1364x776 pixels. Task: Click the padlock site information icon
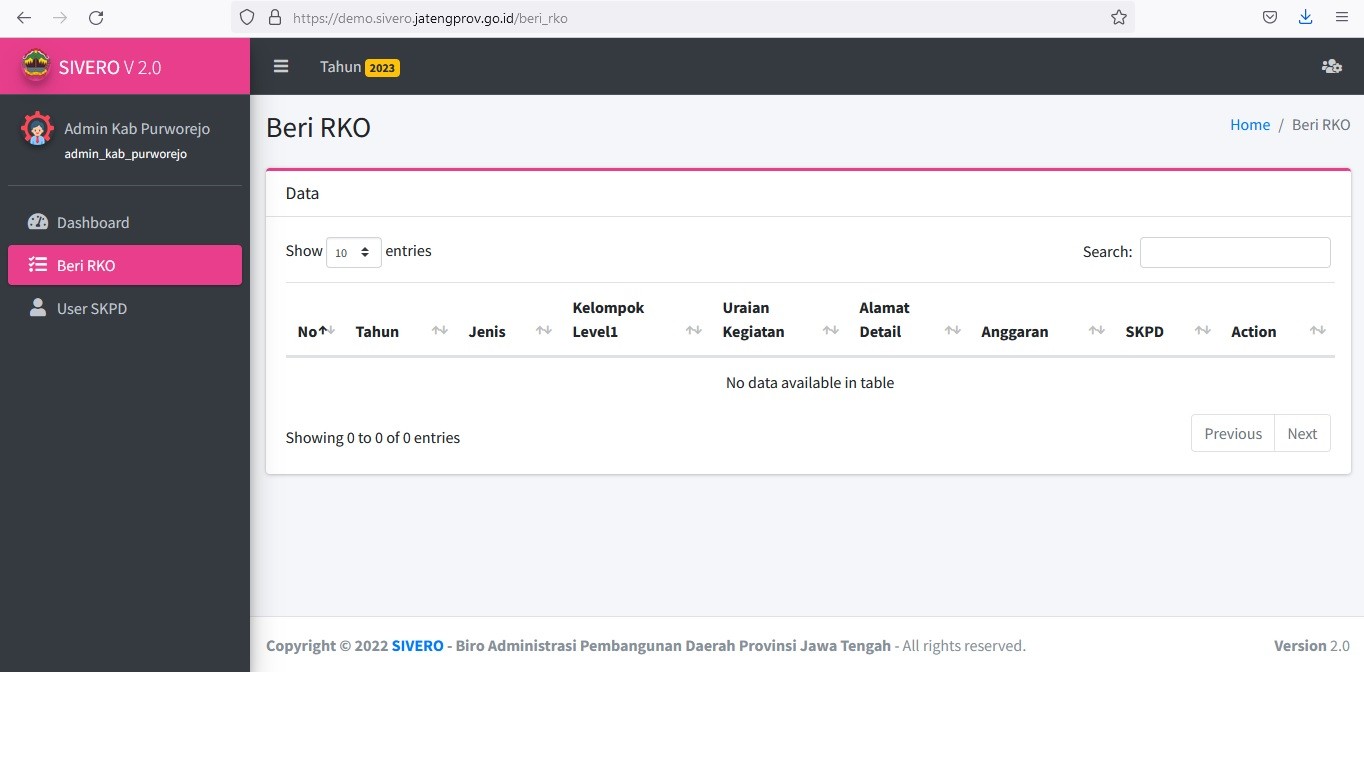[x=275, y=18]
